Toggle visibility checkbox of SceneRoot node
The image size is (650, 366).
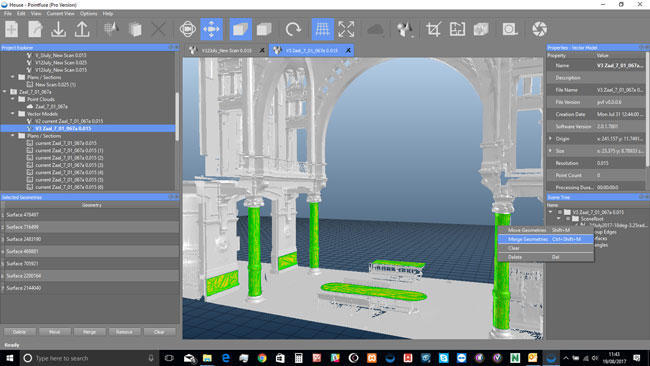coord(568,218)
